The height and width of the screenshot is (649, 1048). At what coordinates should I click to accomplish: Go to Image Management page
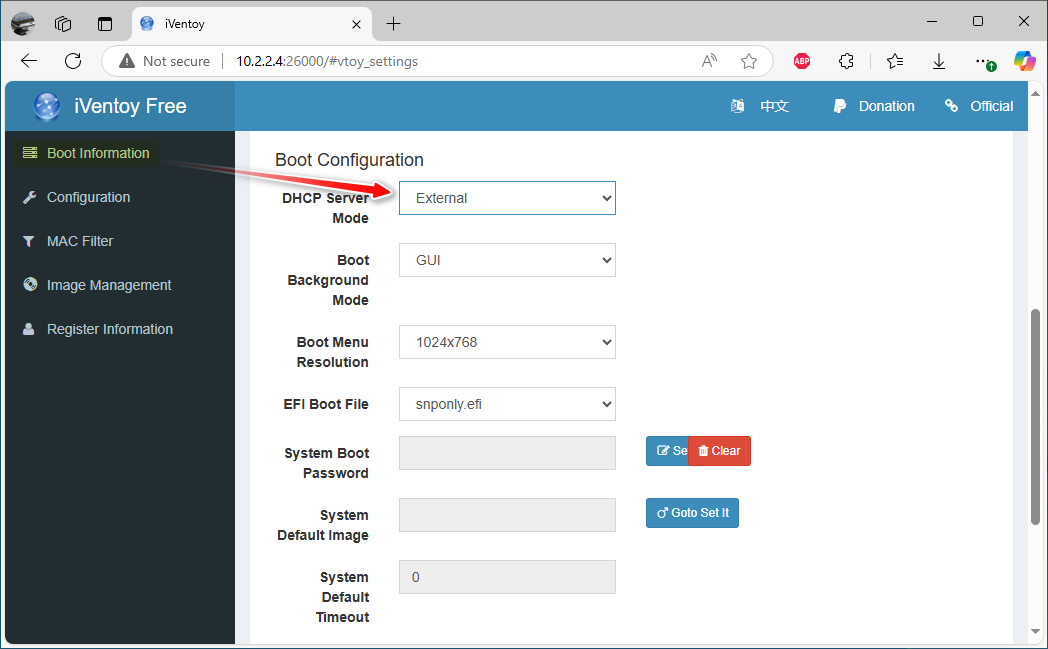[109, 285]
